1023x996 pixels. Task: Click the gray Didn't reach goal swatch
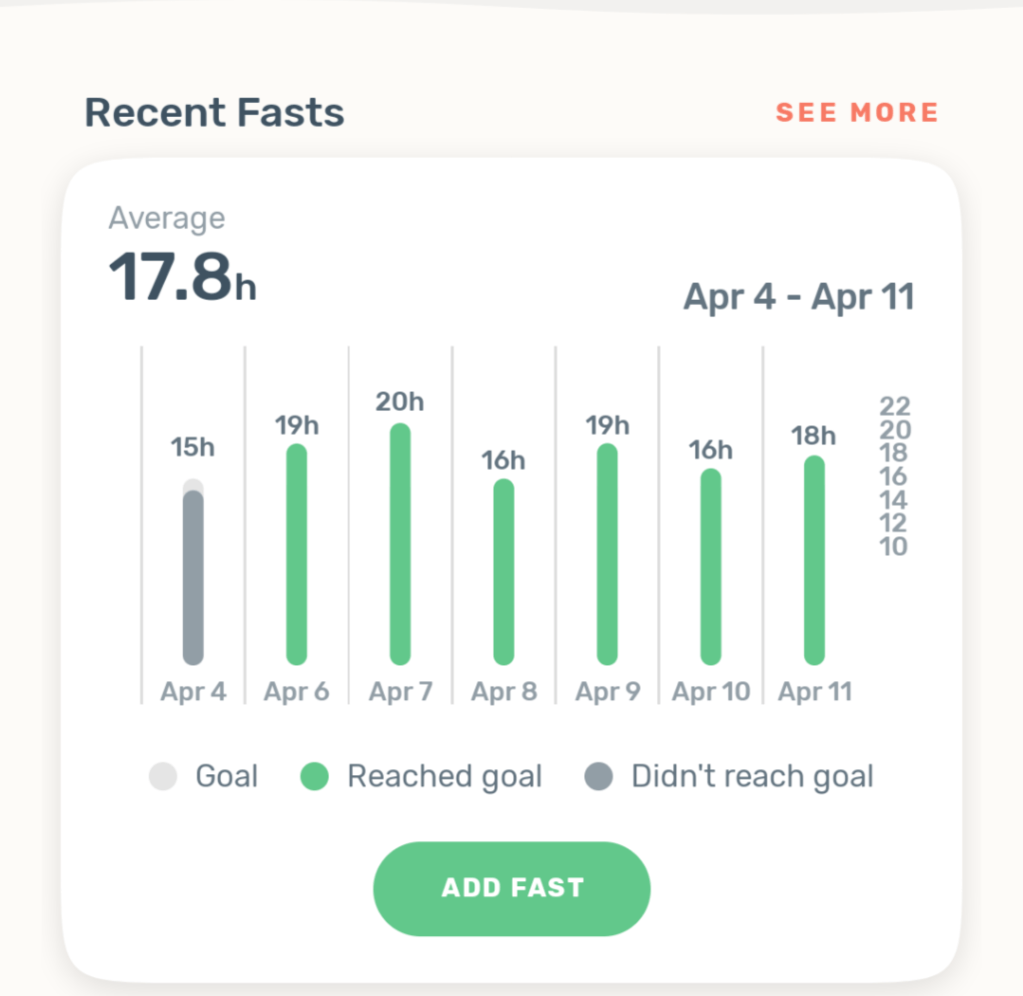pyautogui.click(x=598, y=777)
